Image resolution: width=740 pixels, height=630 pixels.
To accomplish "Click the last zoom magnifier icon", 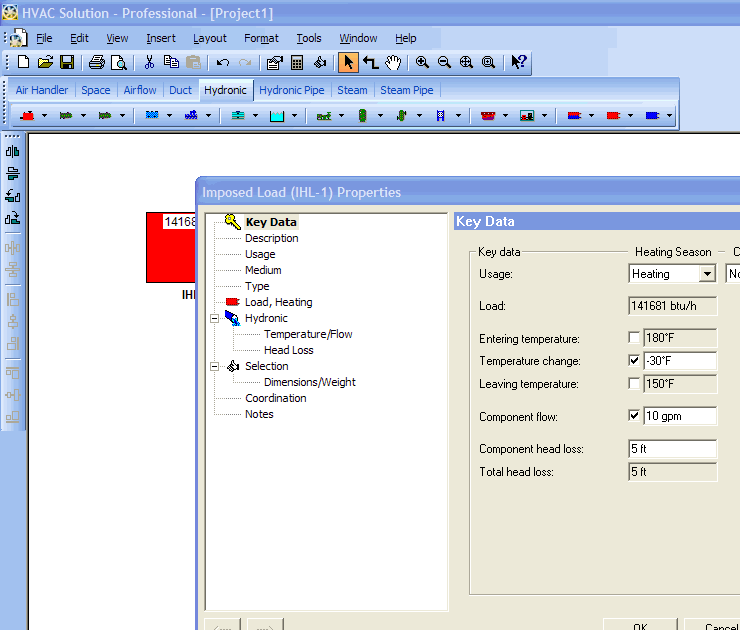I will click(x=488, y=62).
